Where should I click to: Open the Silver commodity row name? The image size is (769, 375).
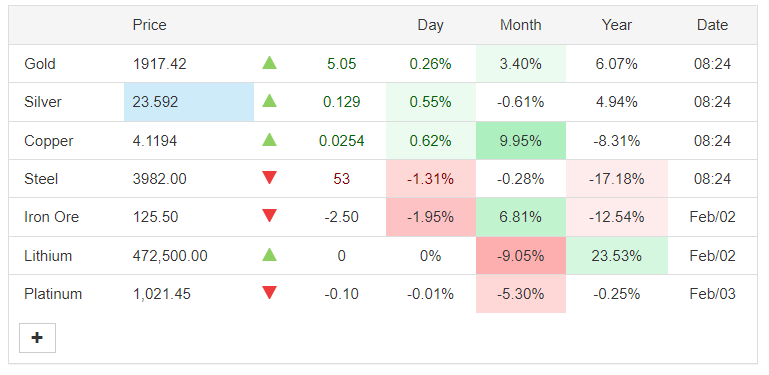tap(43, 102)
